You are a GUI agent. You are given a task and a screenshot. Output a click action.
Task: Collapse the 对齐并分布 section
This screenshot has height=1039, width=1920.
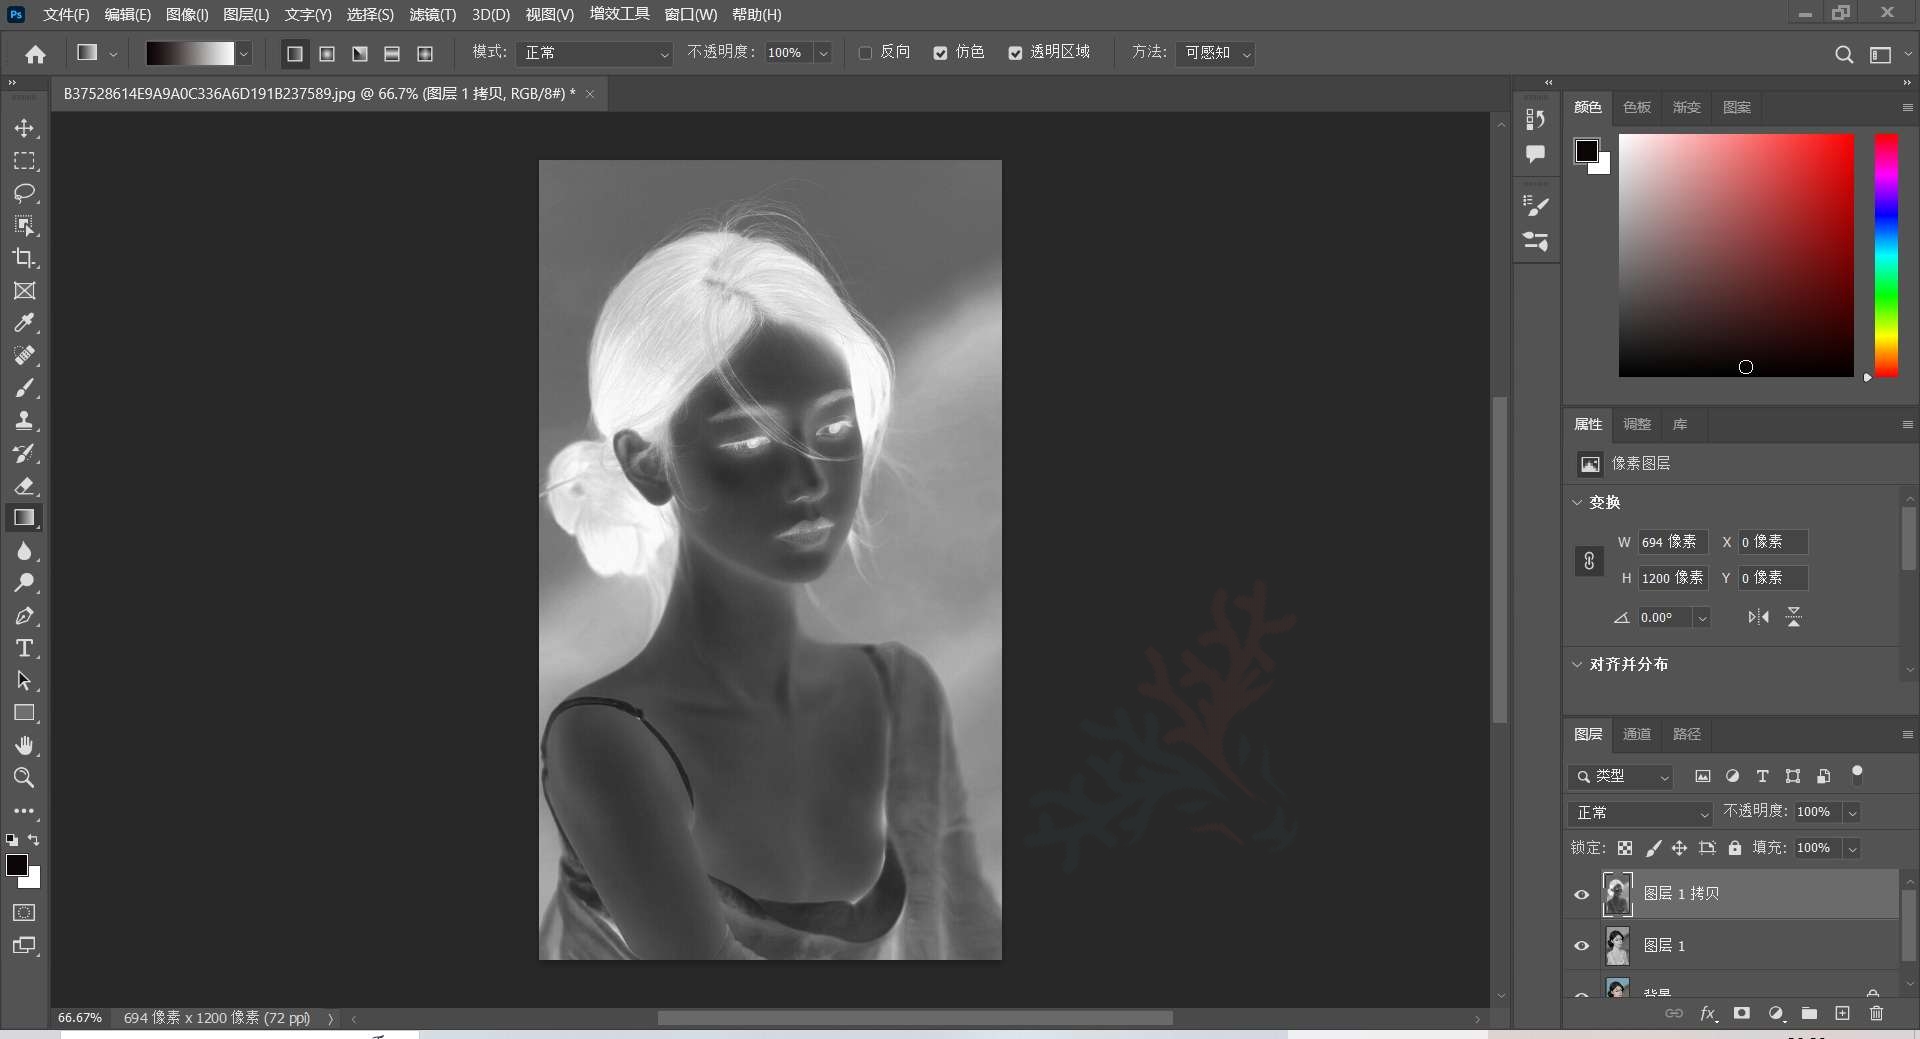tap(1577, 665)
